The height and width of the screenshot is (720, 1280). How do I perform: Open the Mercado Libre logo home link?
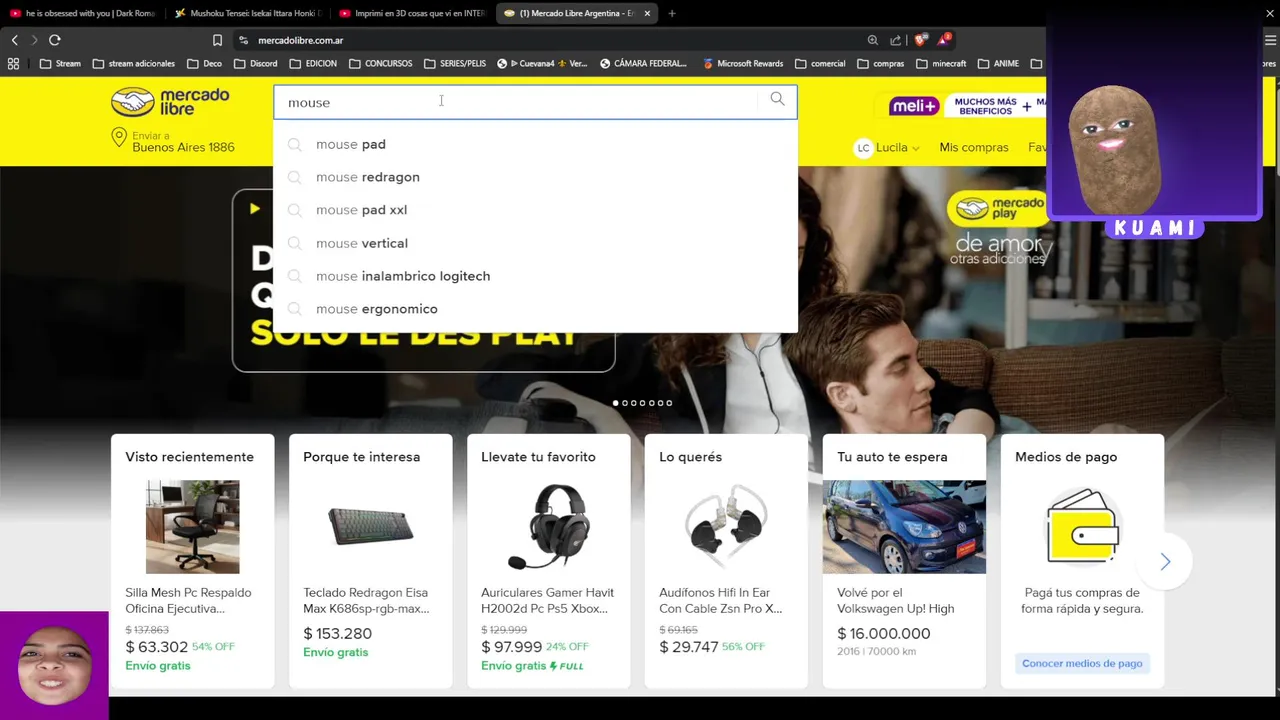pyautogui.click(x=170, y=101)
